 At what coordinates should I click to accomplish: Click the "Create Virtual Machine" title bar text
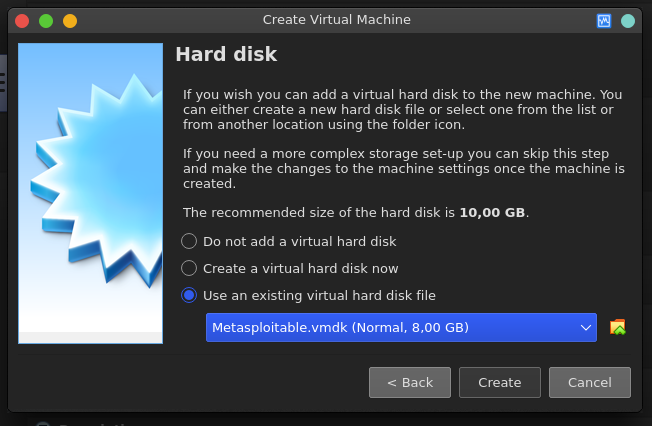(x=336, y=20)
